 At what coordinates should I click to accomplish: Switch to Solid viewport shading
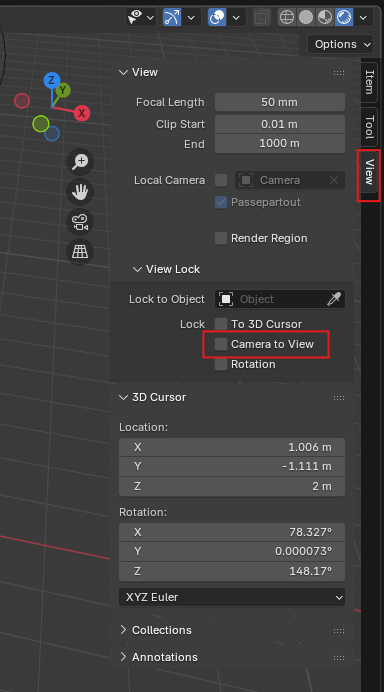point(306,18)
